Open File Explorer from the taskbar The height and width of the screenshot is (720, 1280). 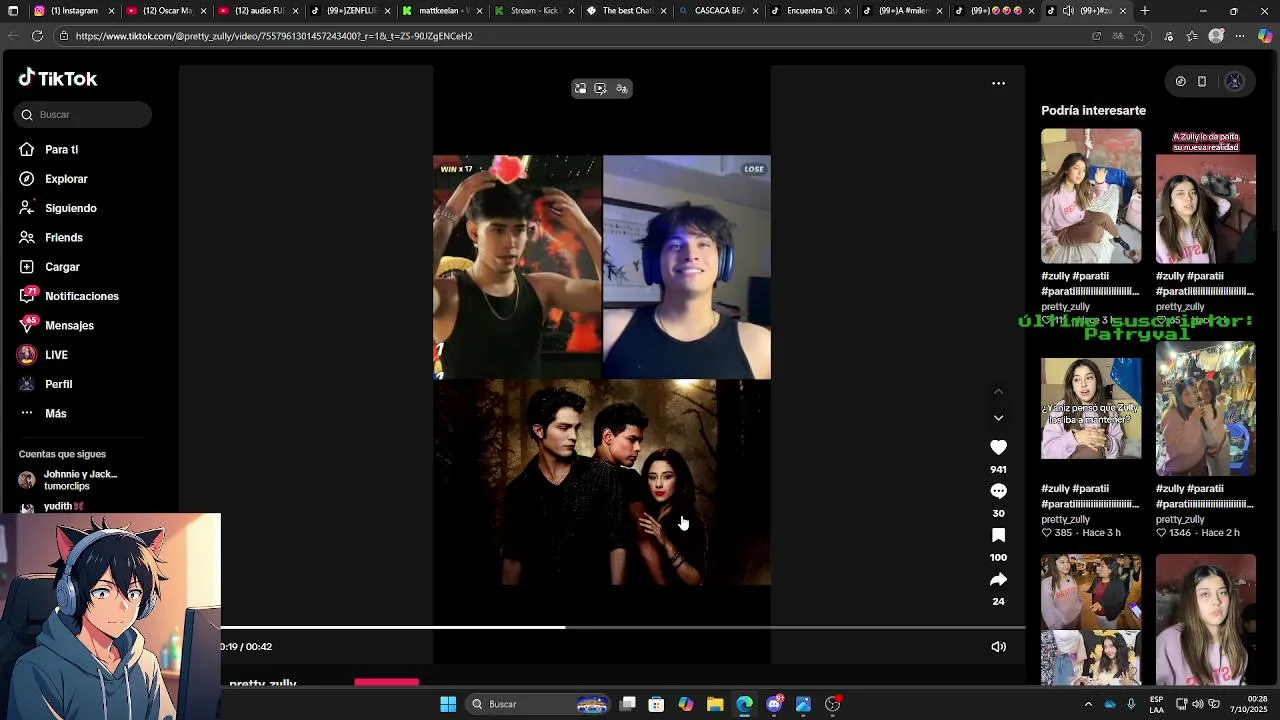(715, 704)
